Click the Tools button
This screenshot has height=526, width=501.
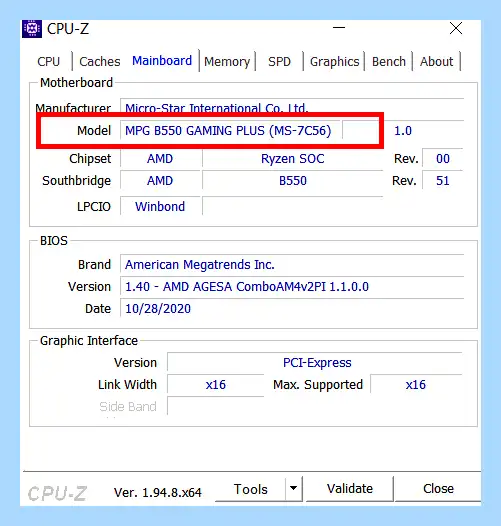click(x=250, y=489)
